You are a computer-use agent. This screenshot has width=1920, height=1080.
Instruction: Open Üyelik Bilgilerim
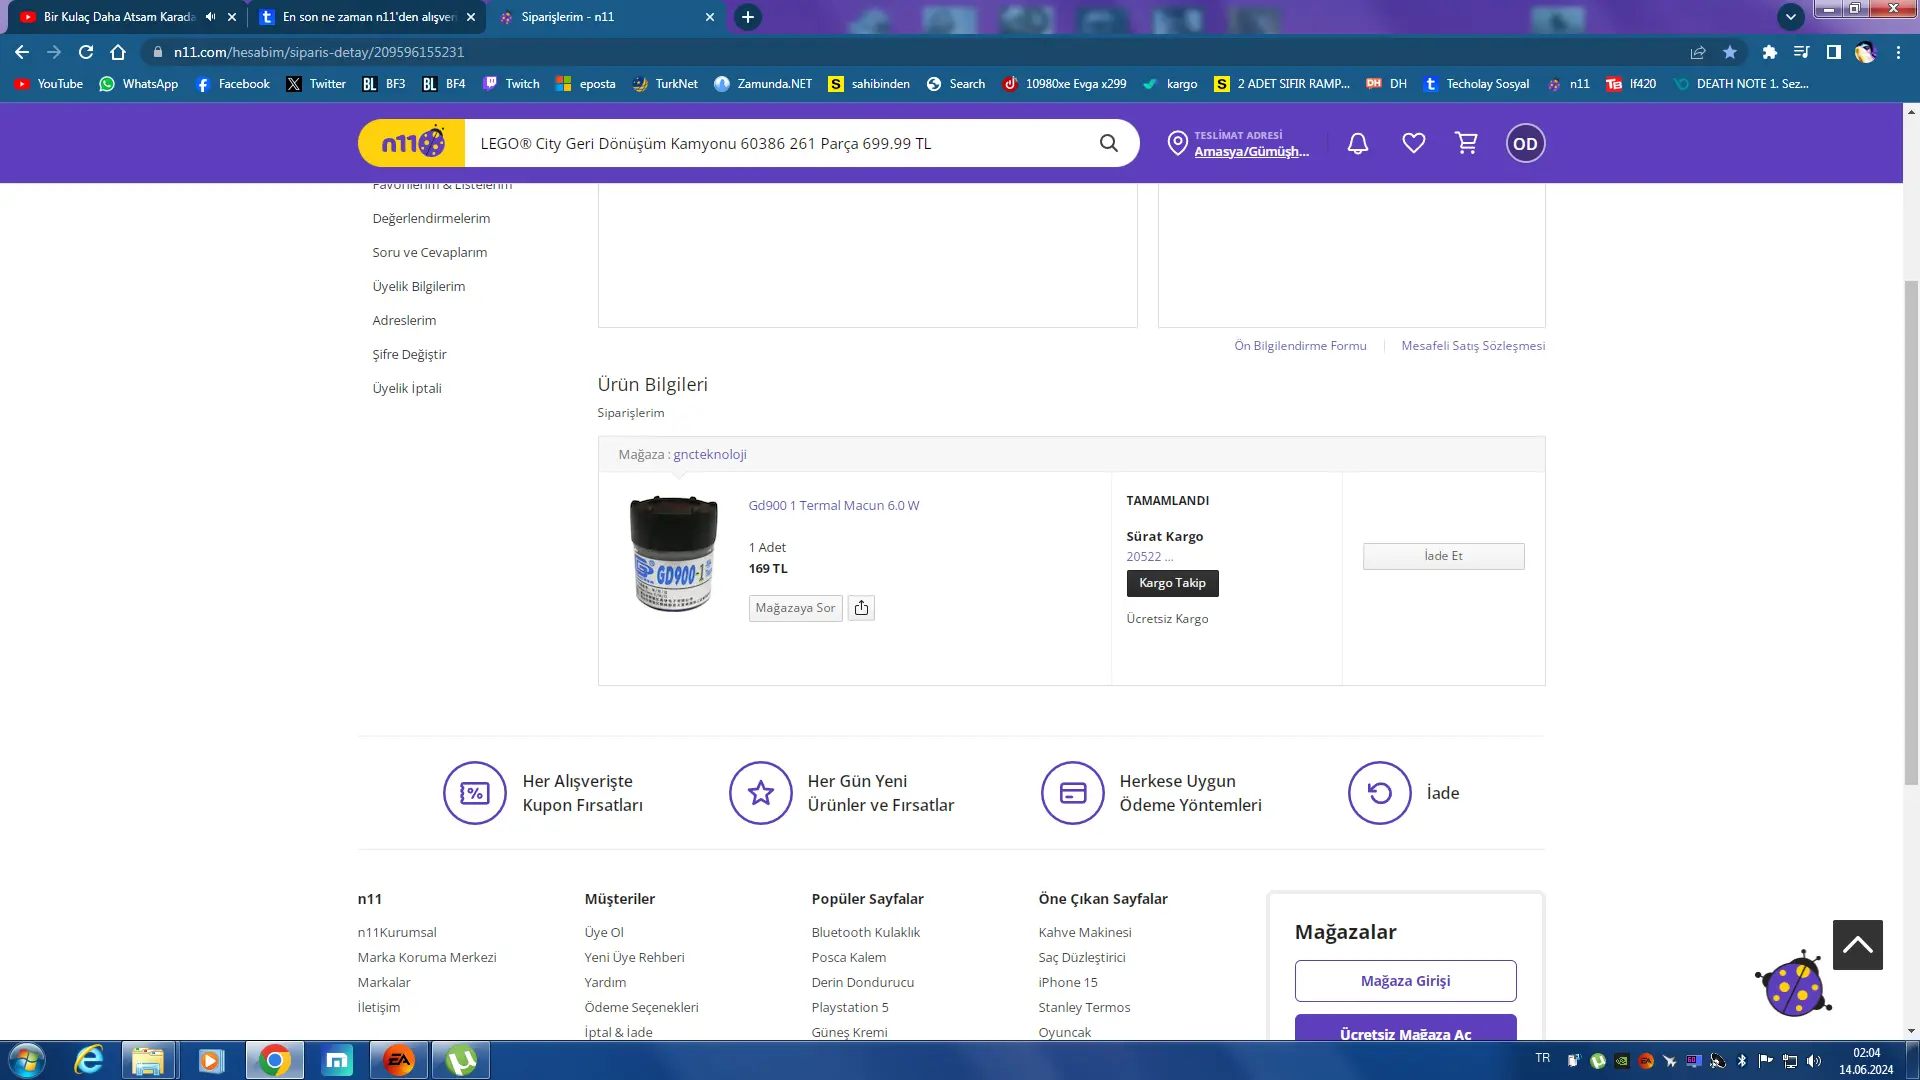pos(419,286)
